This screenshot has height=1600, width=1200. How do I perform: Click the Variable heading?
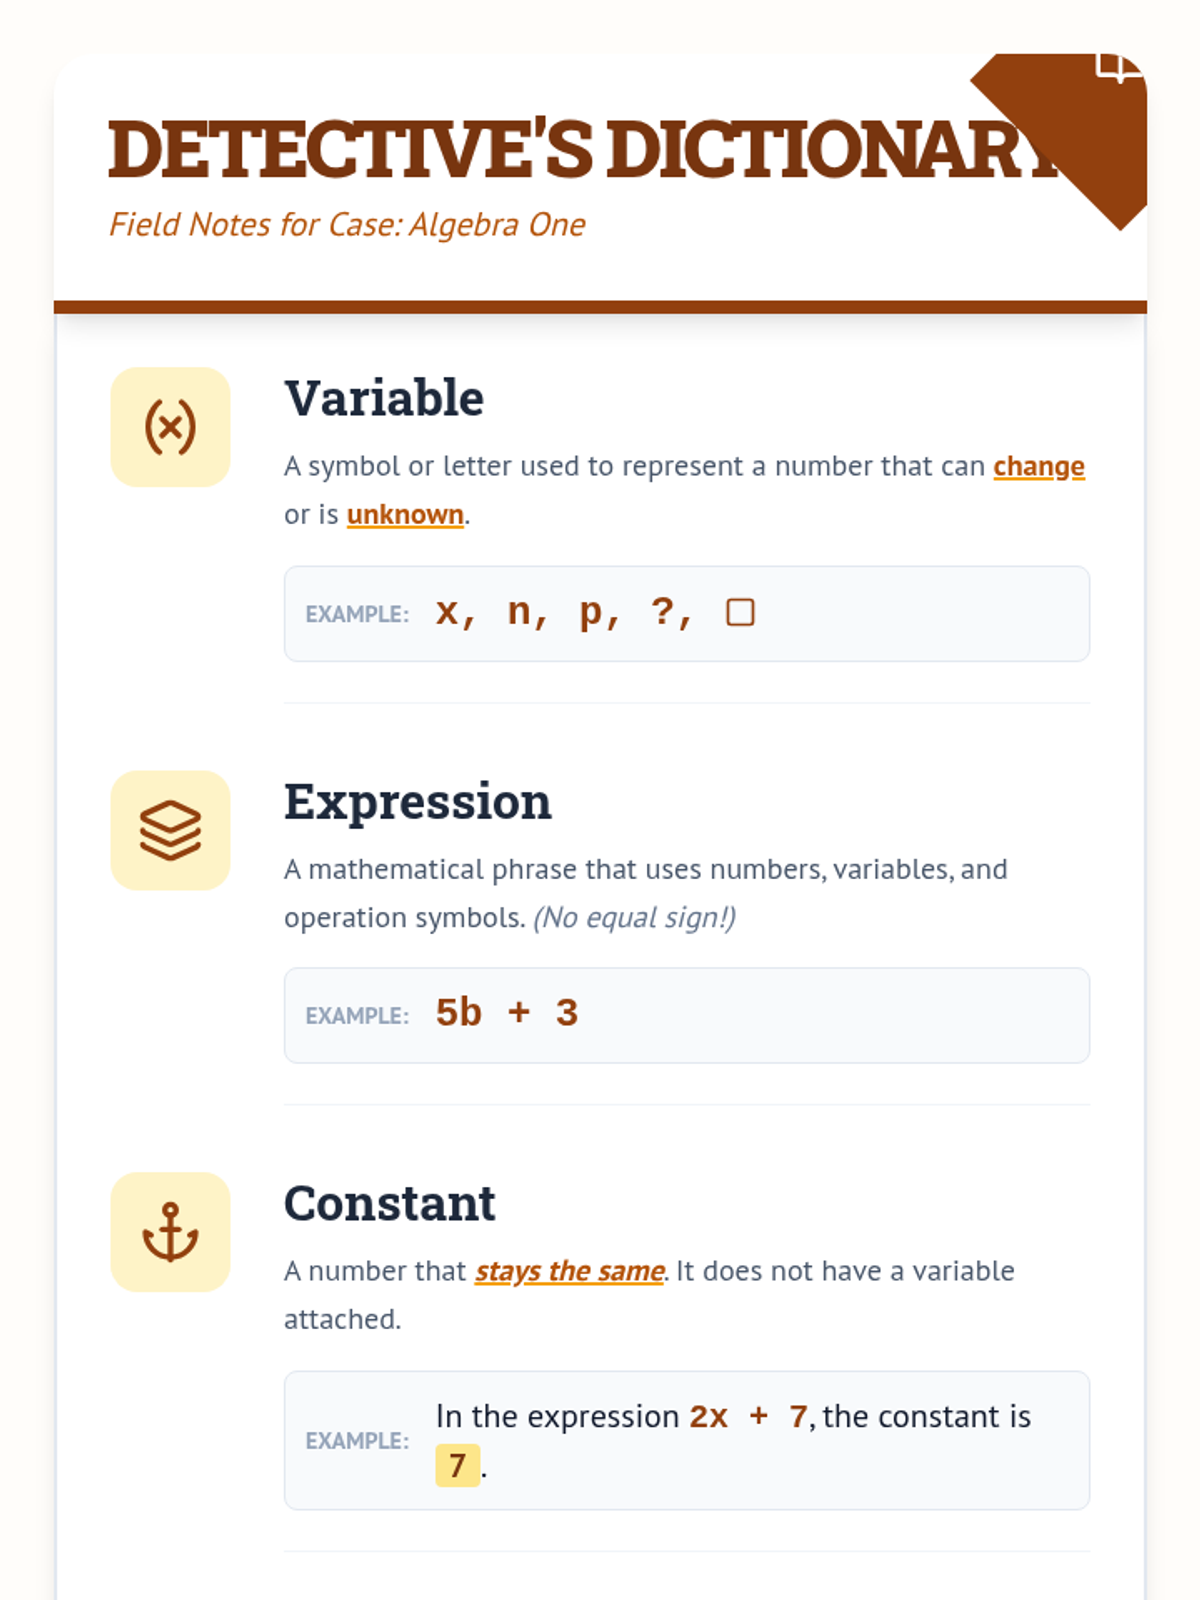[384, 398]
